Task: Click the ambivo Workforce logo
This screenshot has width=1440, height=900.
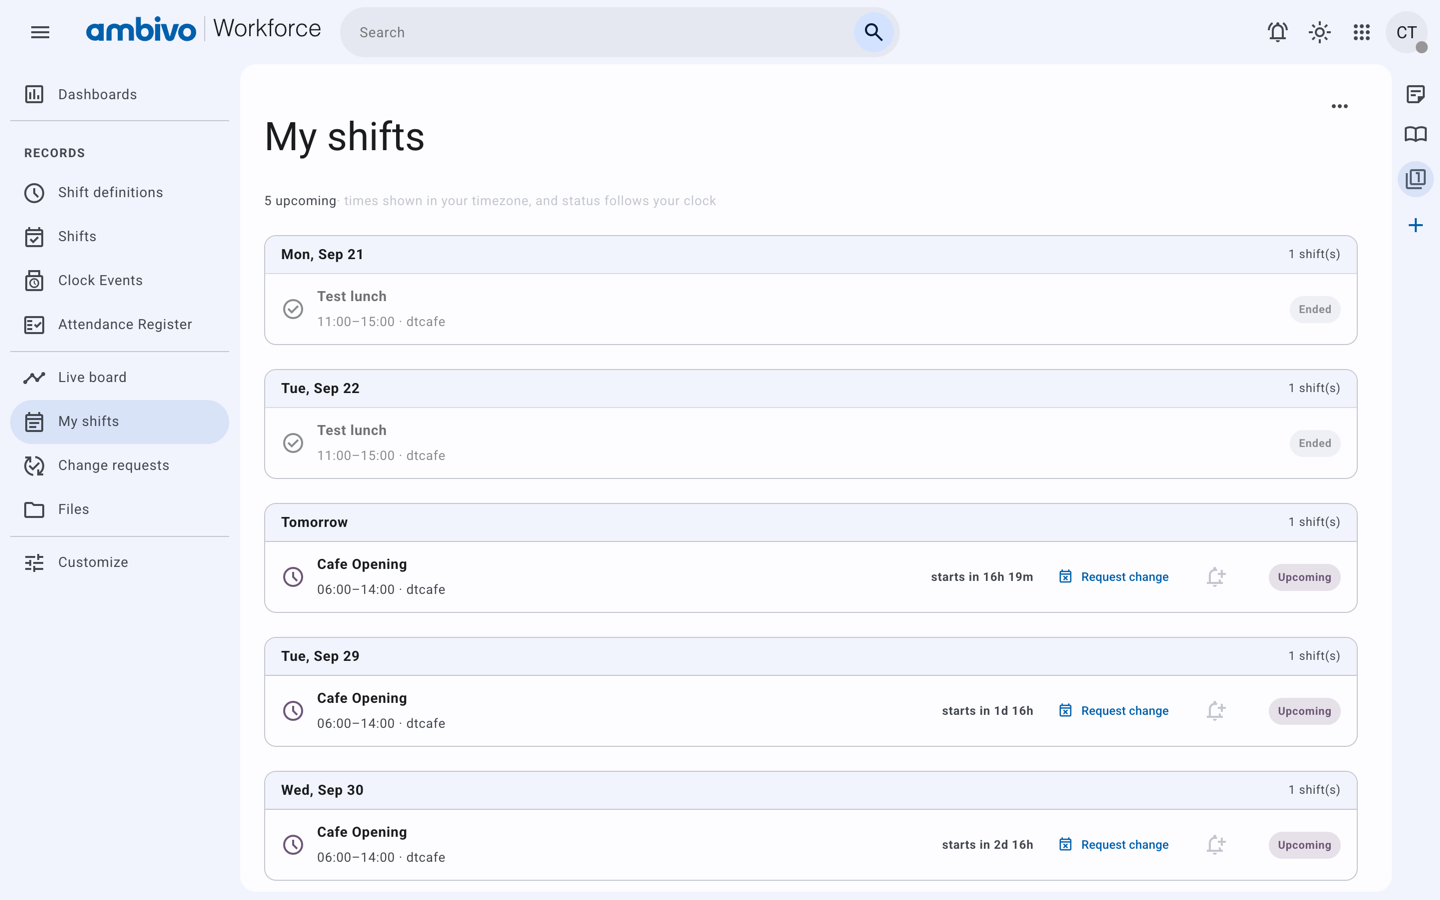Action: point(203,30)
